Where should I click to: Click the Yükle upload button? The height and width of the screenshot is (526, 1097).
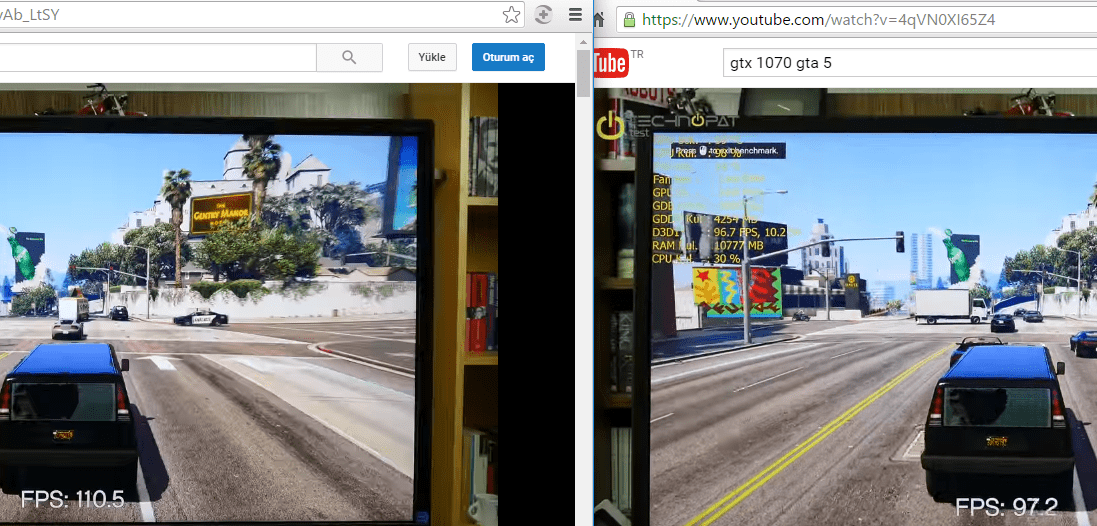(x=432, y=57)
